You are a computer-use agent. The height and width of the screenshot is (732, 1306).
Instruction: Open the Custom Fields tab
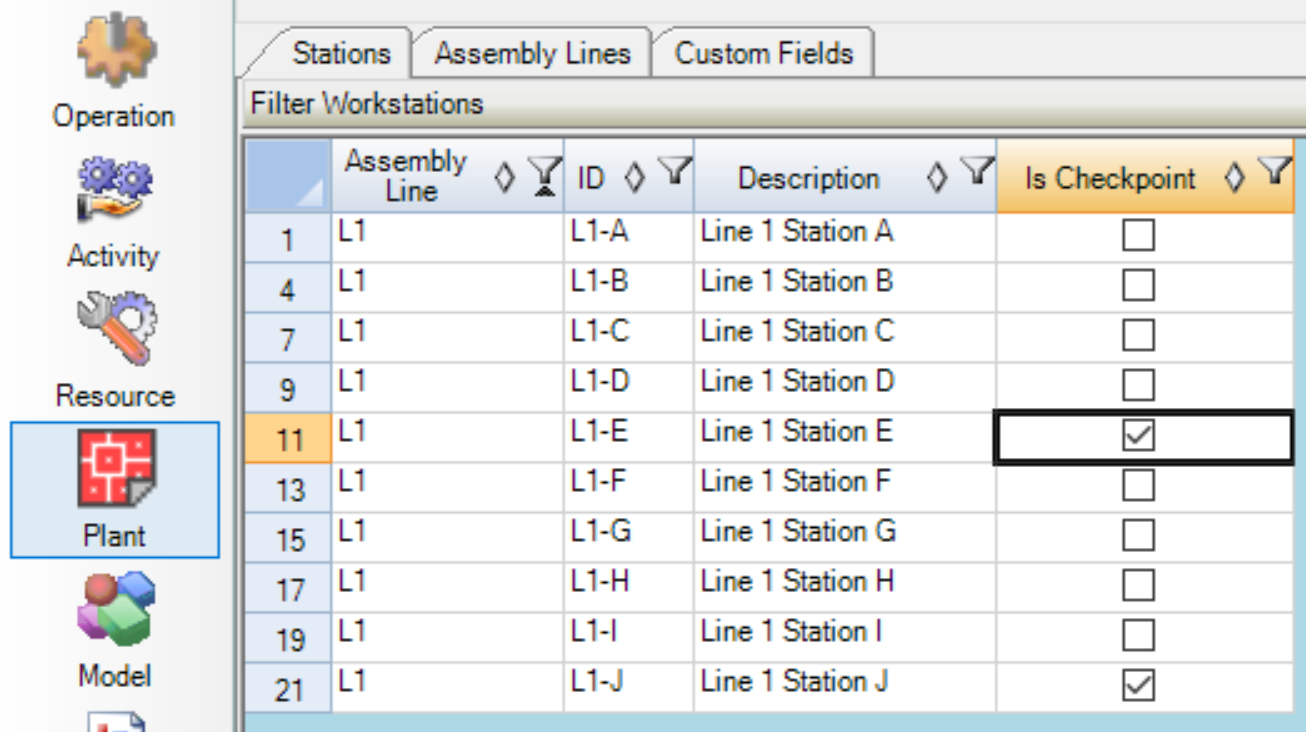pyautogui.click(x=763, y=53)
